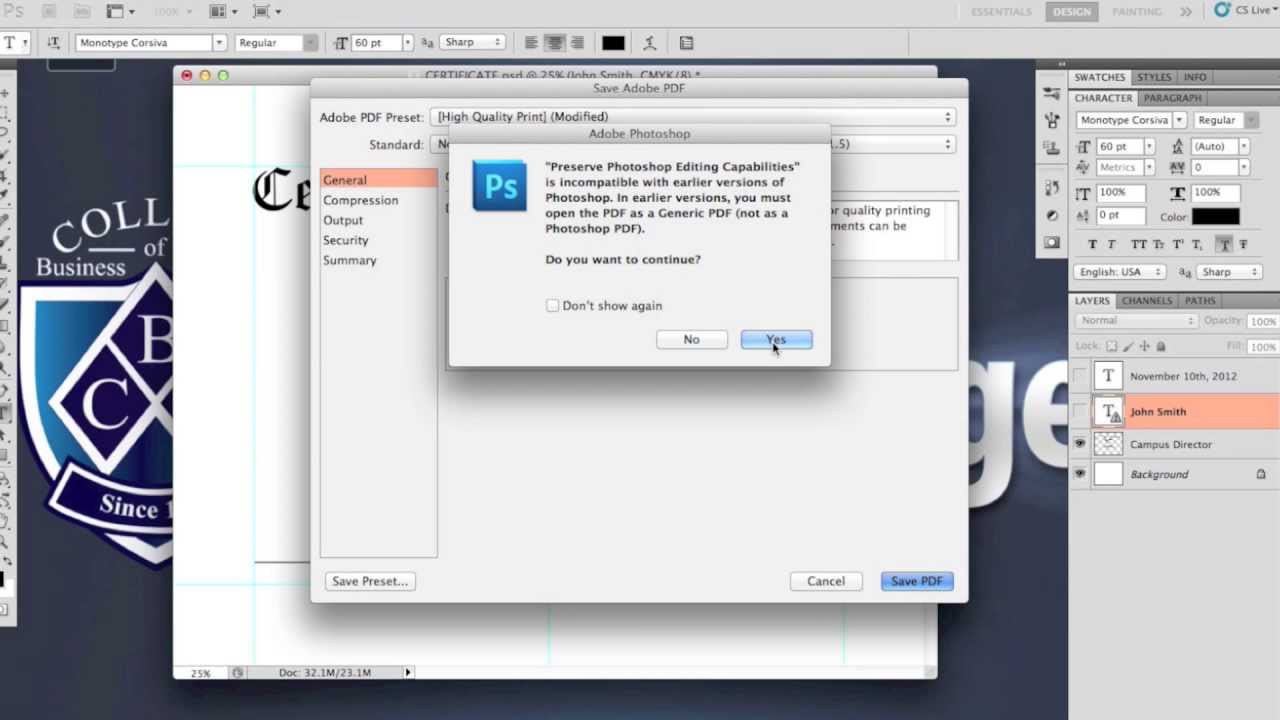Click the Underline button in Character panel
The image size is (1280, 720).
(1224, 244)
